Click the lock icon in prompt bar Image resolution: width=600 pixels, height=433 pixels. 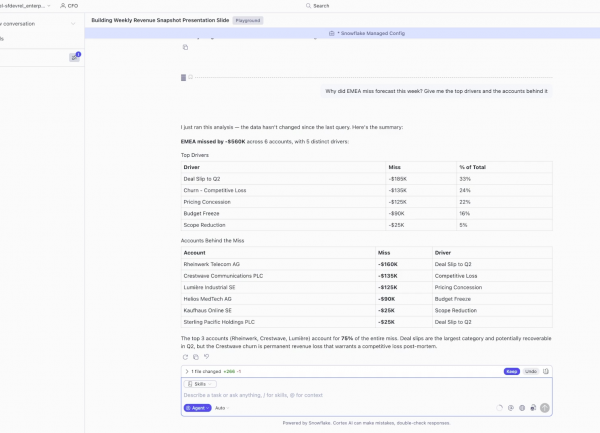coord(533,408)
